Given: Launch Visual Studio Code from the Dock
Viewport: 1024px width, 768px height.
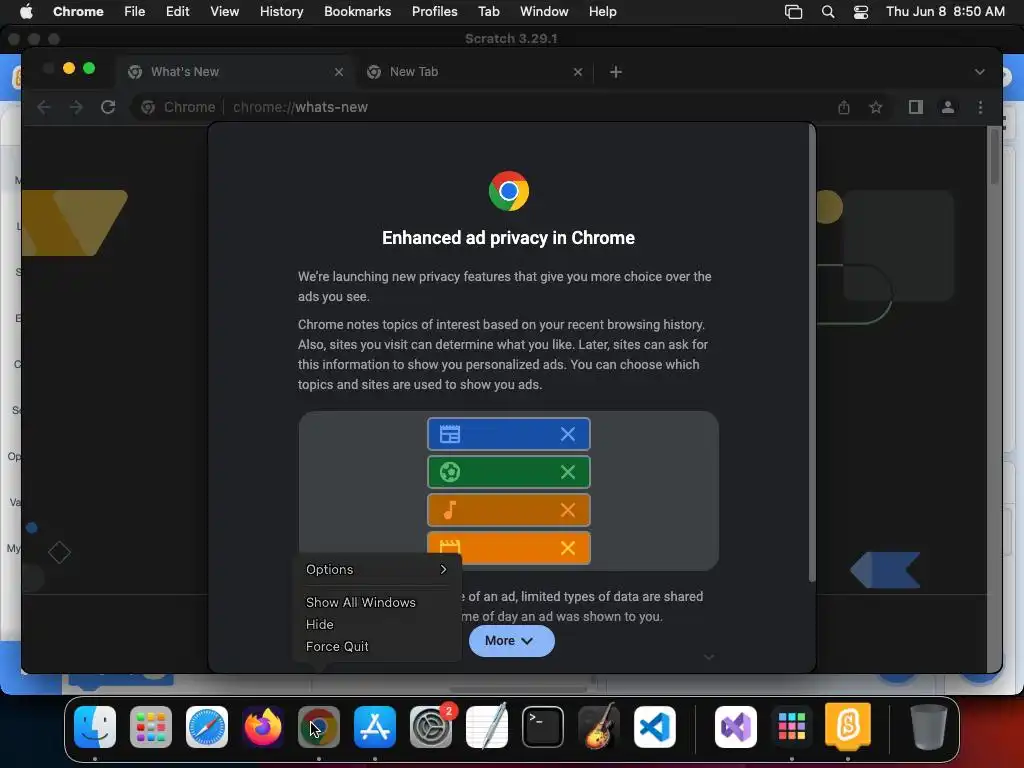Looking at the screenshot, I should 654,726.
